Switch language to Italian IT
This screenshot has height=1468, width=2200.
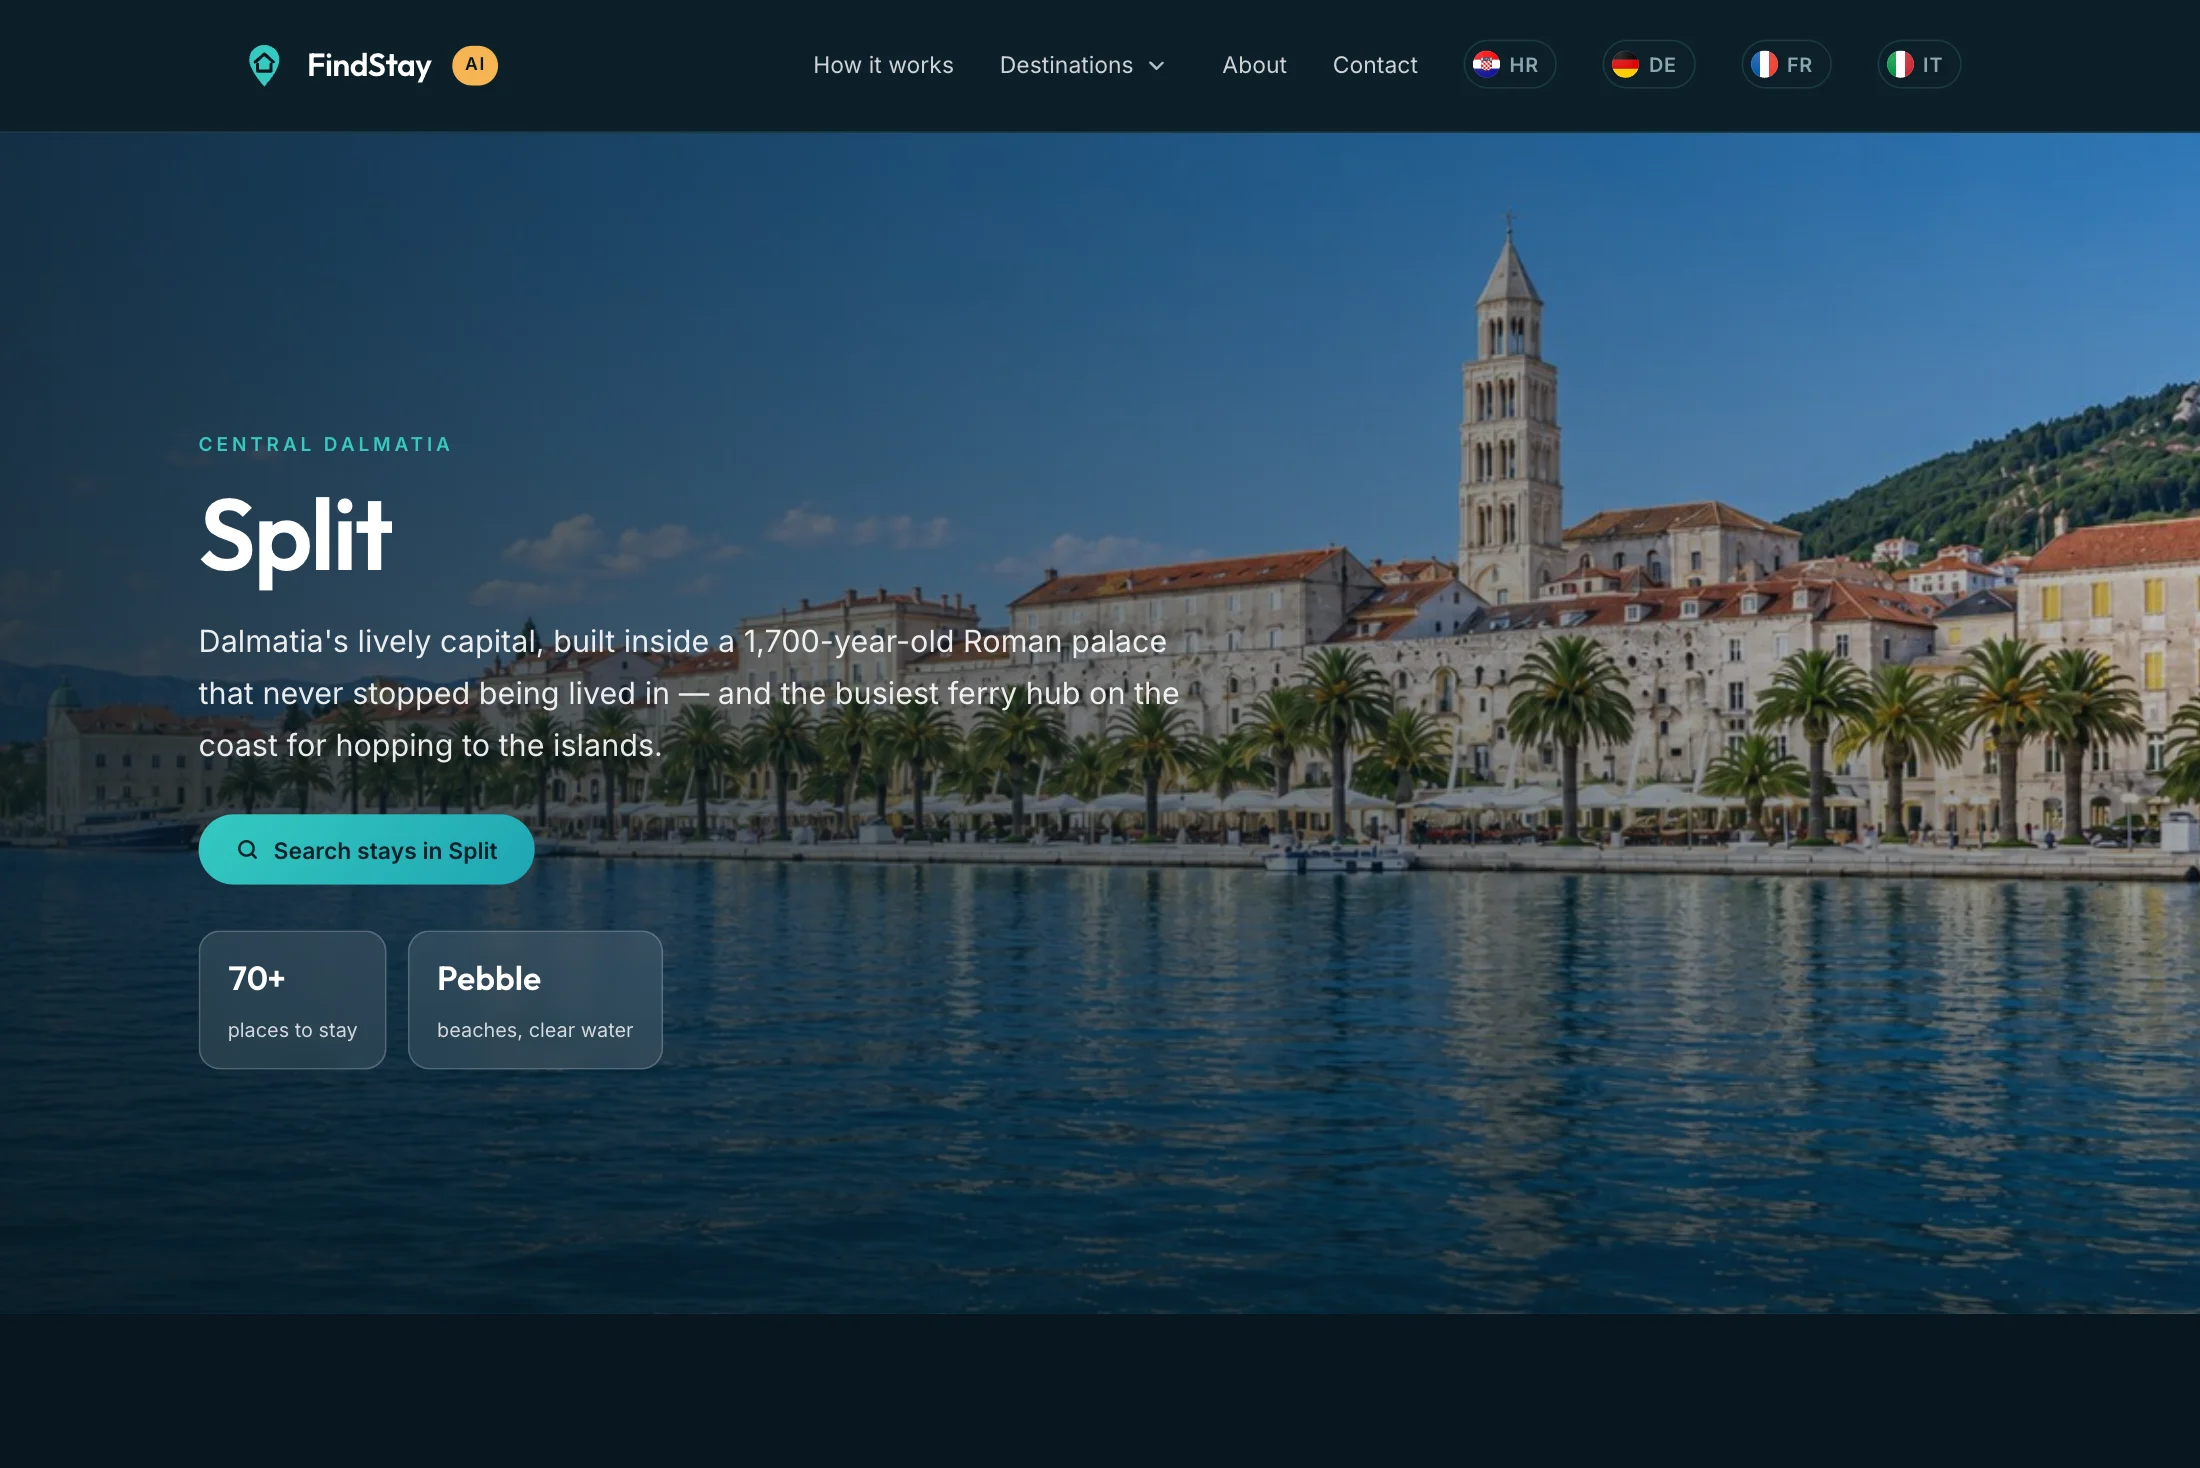click(1919, 65)
